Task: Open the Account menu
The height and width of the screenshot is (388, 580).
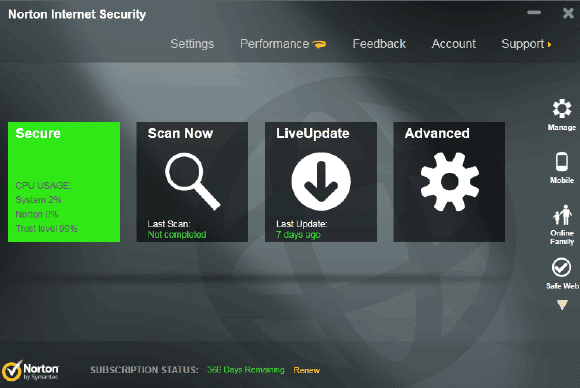Action: [453, 44]
